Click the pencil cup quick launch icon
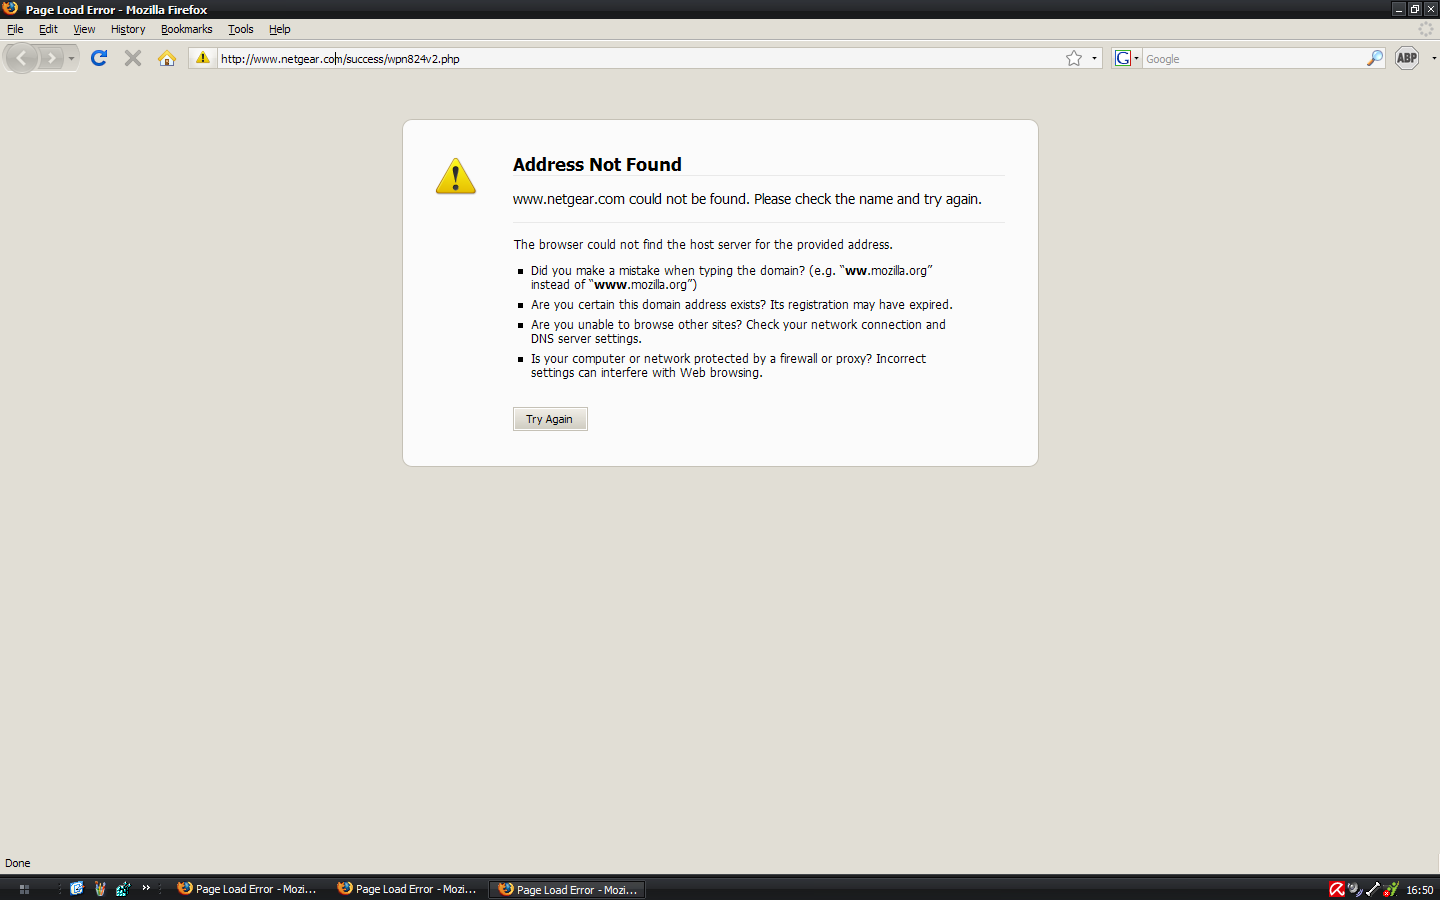This screenshot has width=1440, height=900. pyautogui.click(x=100, y=888)
